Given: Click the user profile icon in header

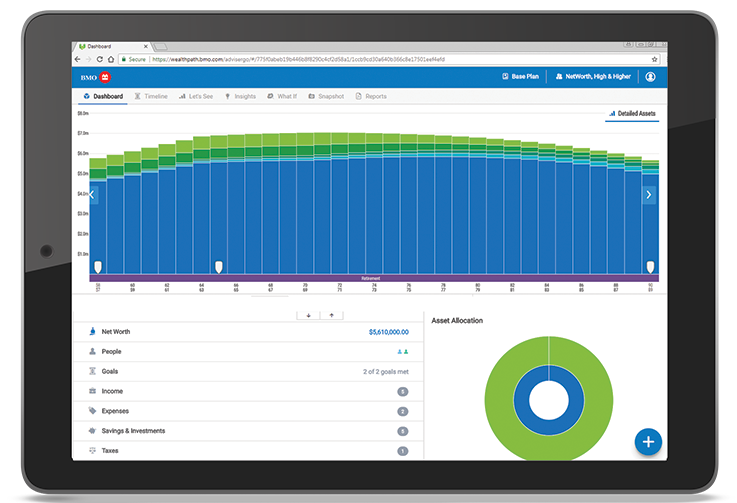Looking at the screenshot, I should click(x=650, y=76).
